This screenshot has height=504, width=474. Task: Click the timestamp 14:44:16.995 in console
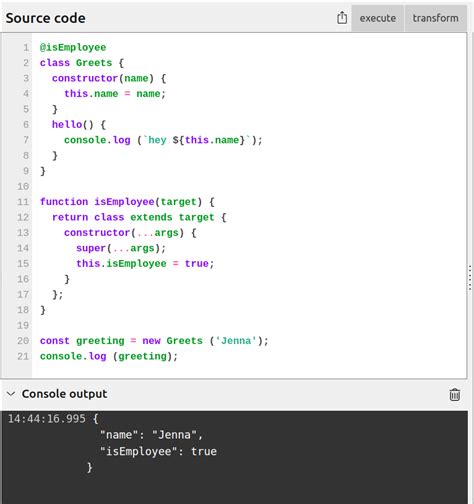pos(47,419)
